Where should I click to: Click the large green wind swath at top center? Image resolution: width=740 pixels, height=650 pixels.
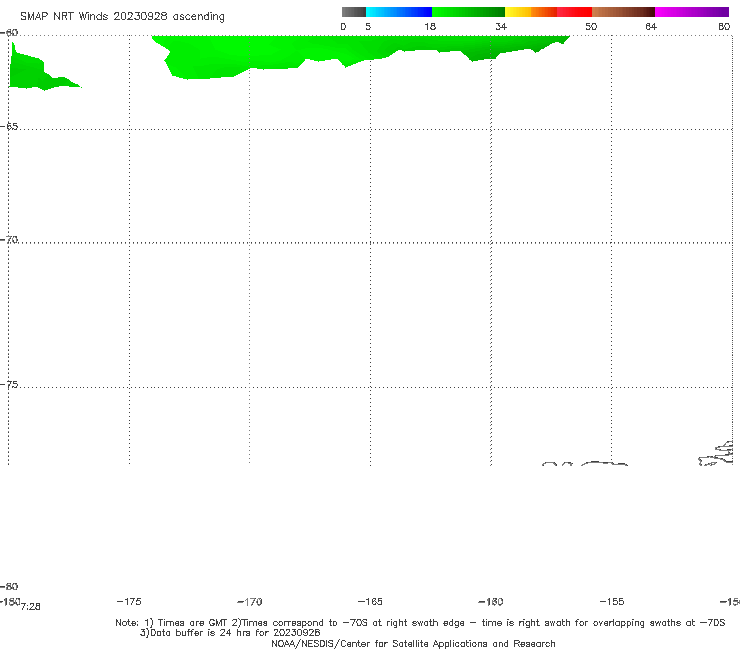tap(361, 57)
